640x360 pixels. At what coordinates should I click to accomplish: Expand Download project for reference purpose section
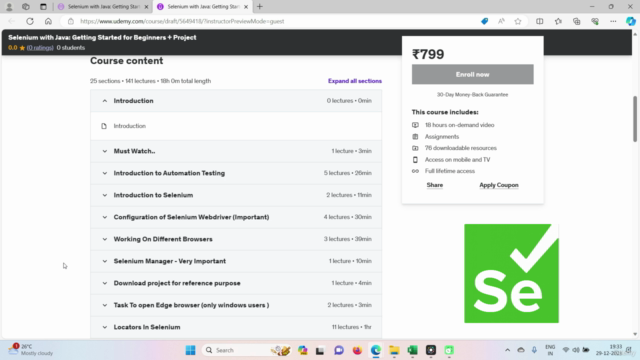pos(236,283)
